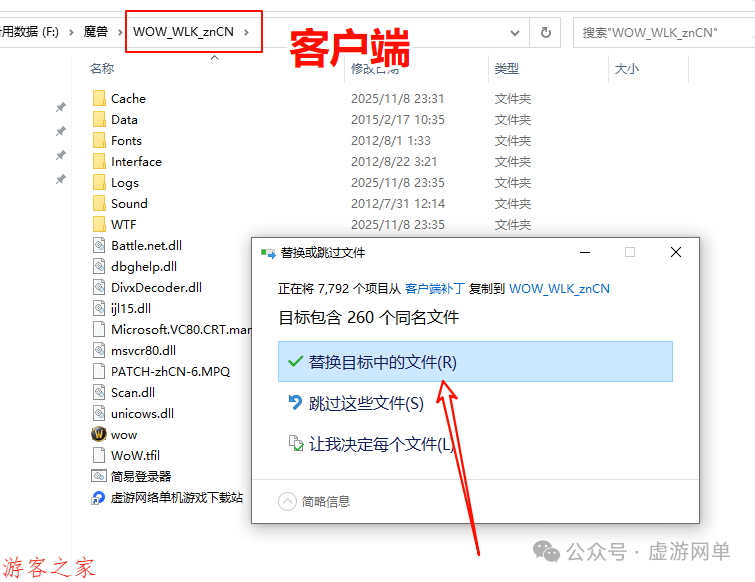Sort files by 名称 column header
The height and width of the screenshot is (582, 755).
102,68
